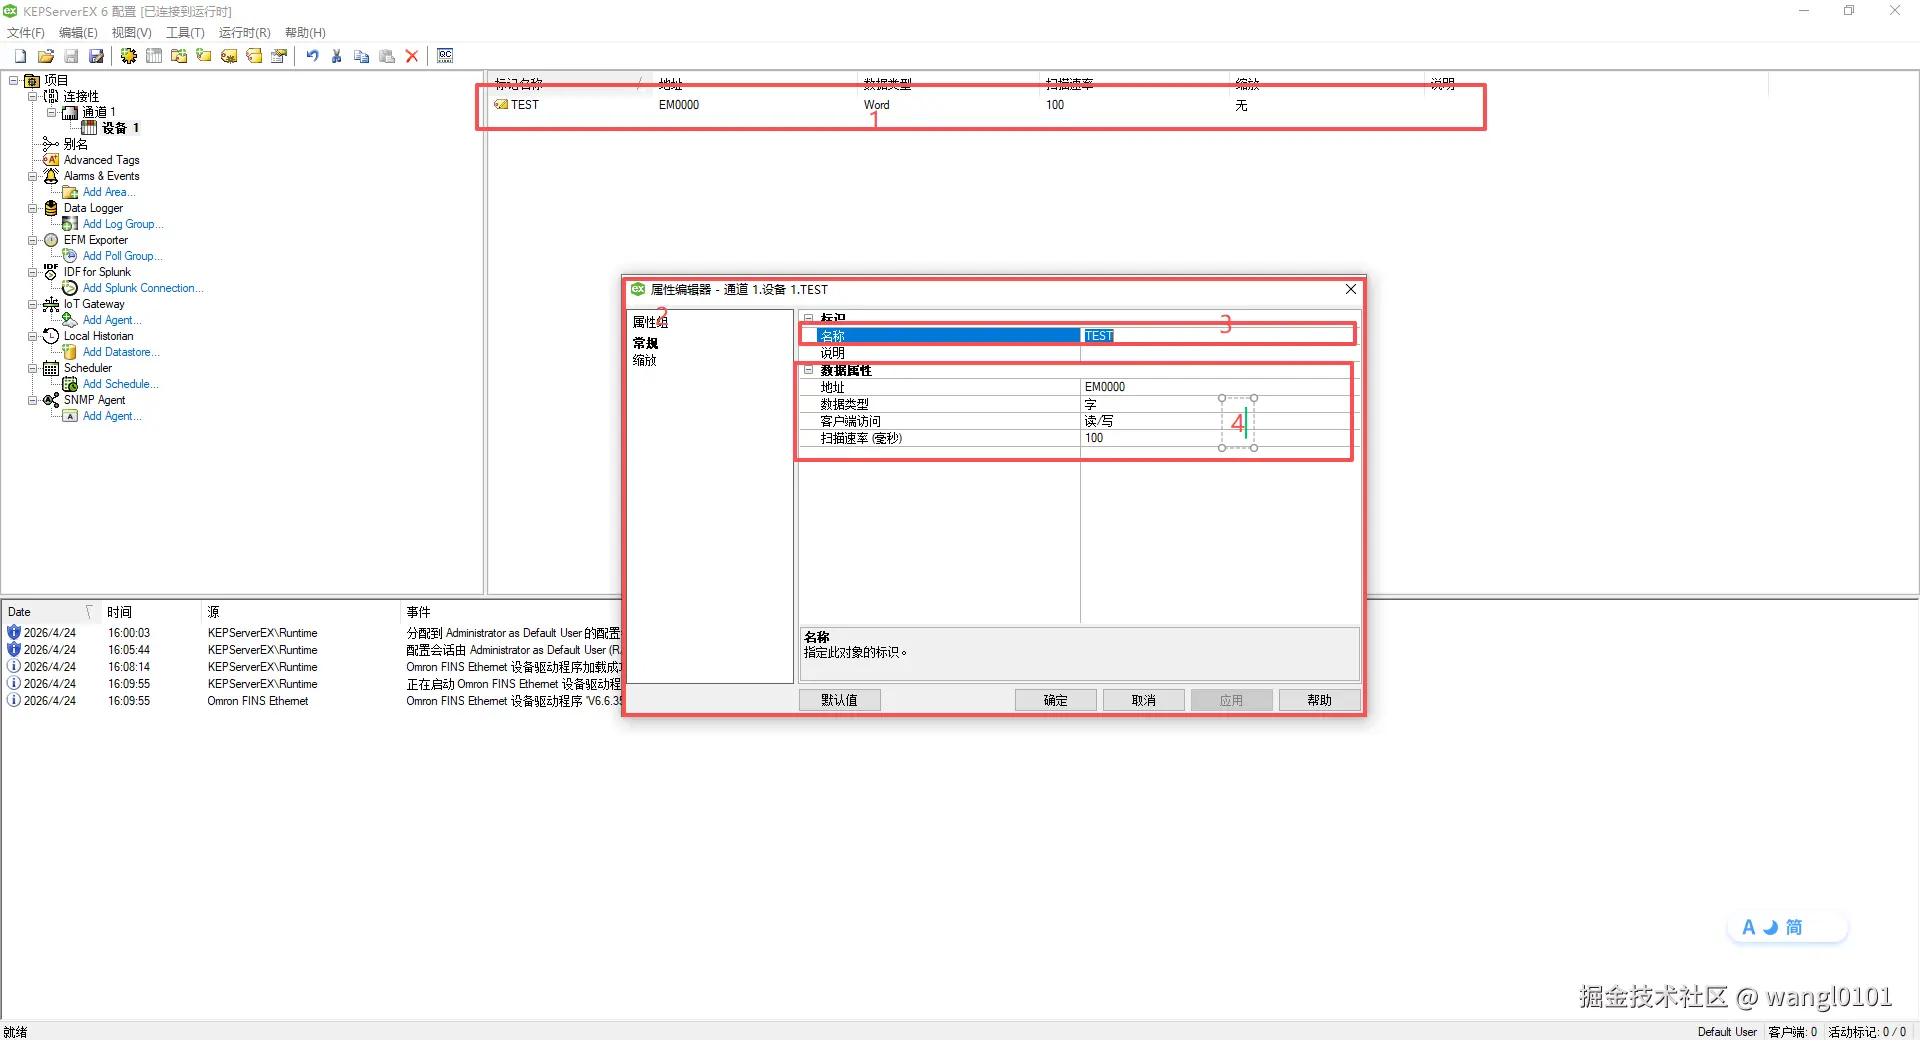Collapse the IDF for Splunk node
Viewport: 1920px width, 1040px height.
(33, 272)
